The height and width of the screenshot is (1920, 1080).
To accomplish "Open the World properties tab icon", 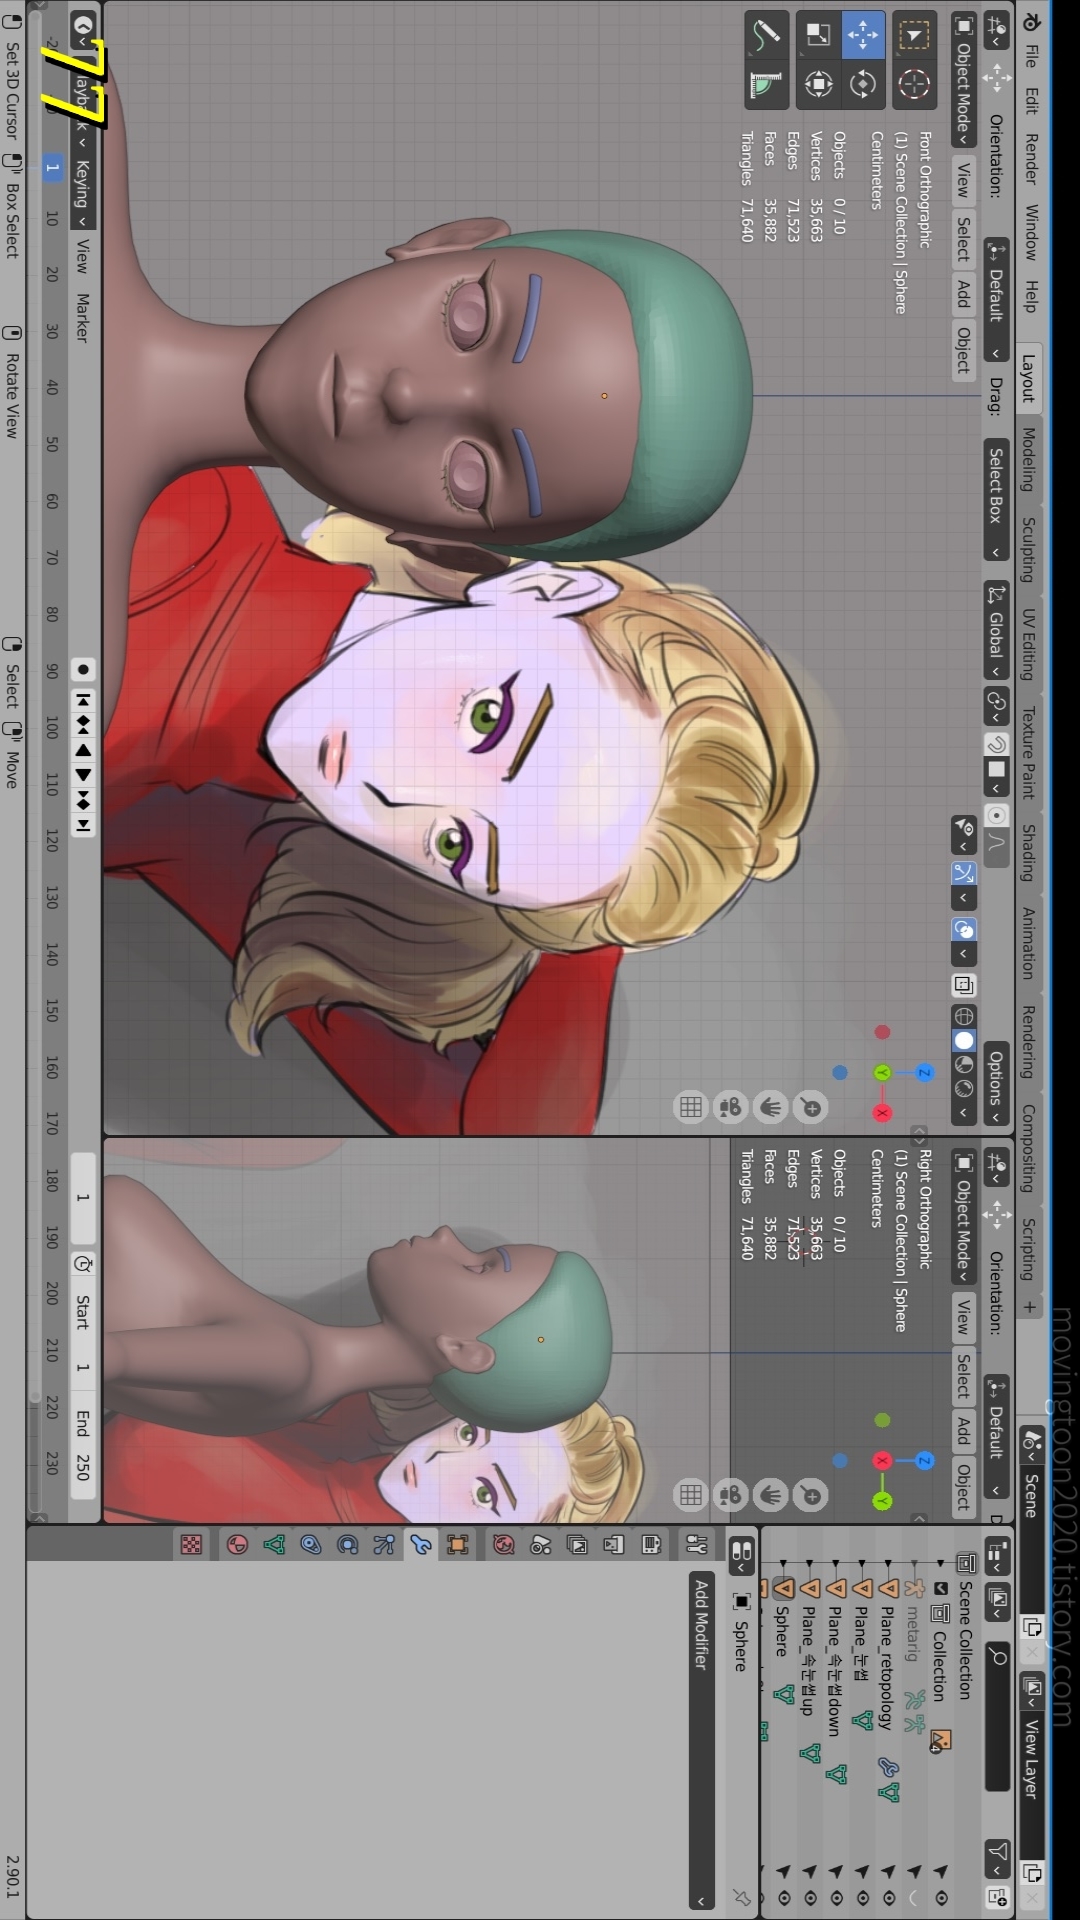I will pyautogui.click(x=503, y=1545).
